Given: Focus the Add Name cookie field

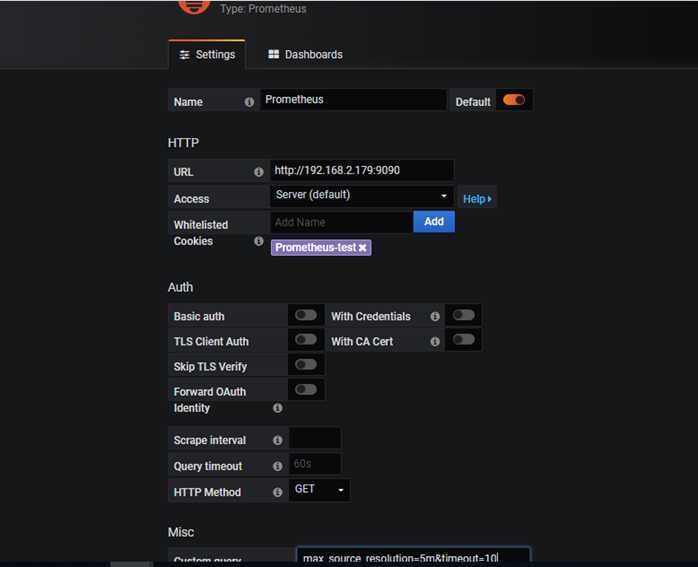Looking at the screenshot, I should coord(341,222).
